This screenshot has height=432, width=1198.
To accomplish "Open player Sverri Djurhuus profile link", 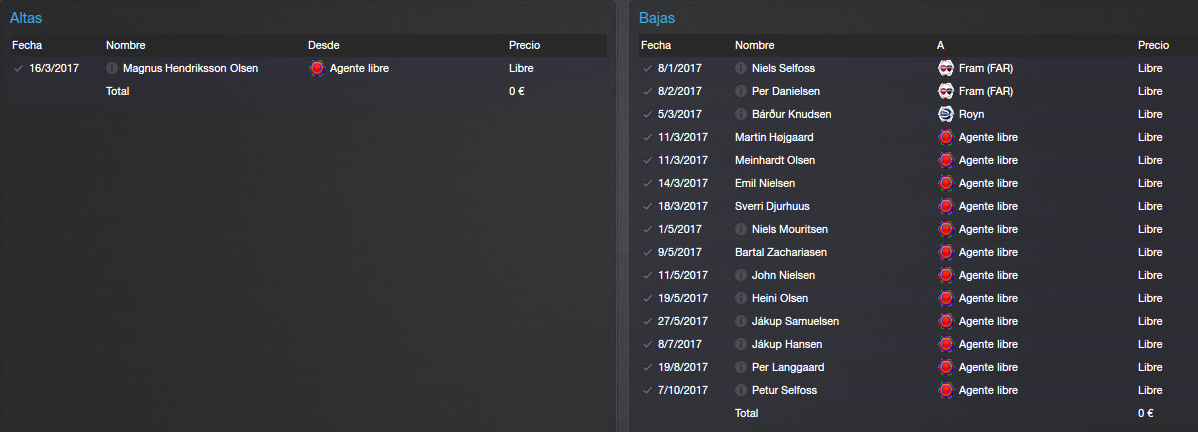I will point(772,206).
